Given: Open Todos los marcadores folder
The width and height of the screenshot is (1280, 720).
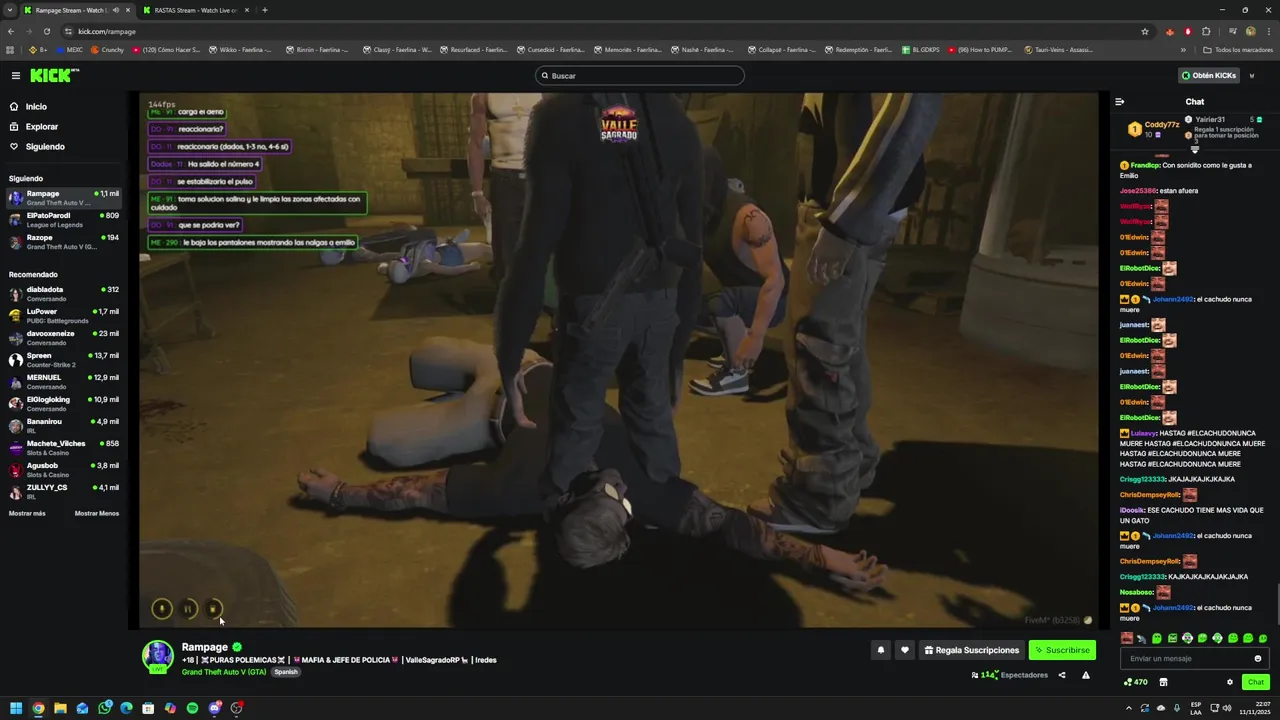Looking at the screenshot, I should 1238,49.
